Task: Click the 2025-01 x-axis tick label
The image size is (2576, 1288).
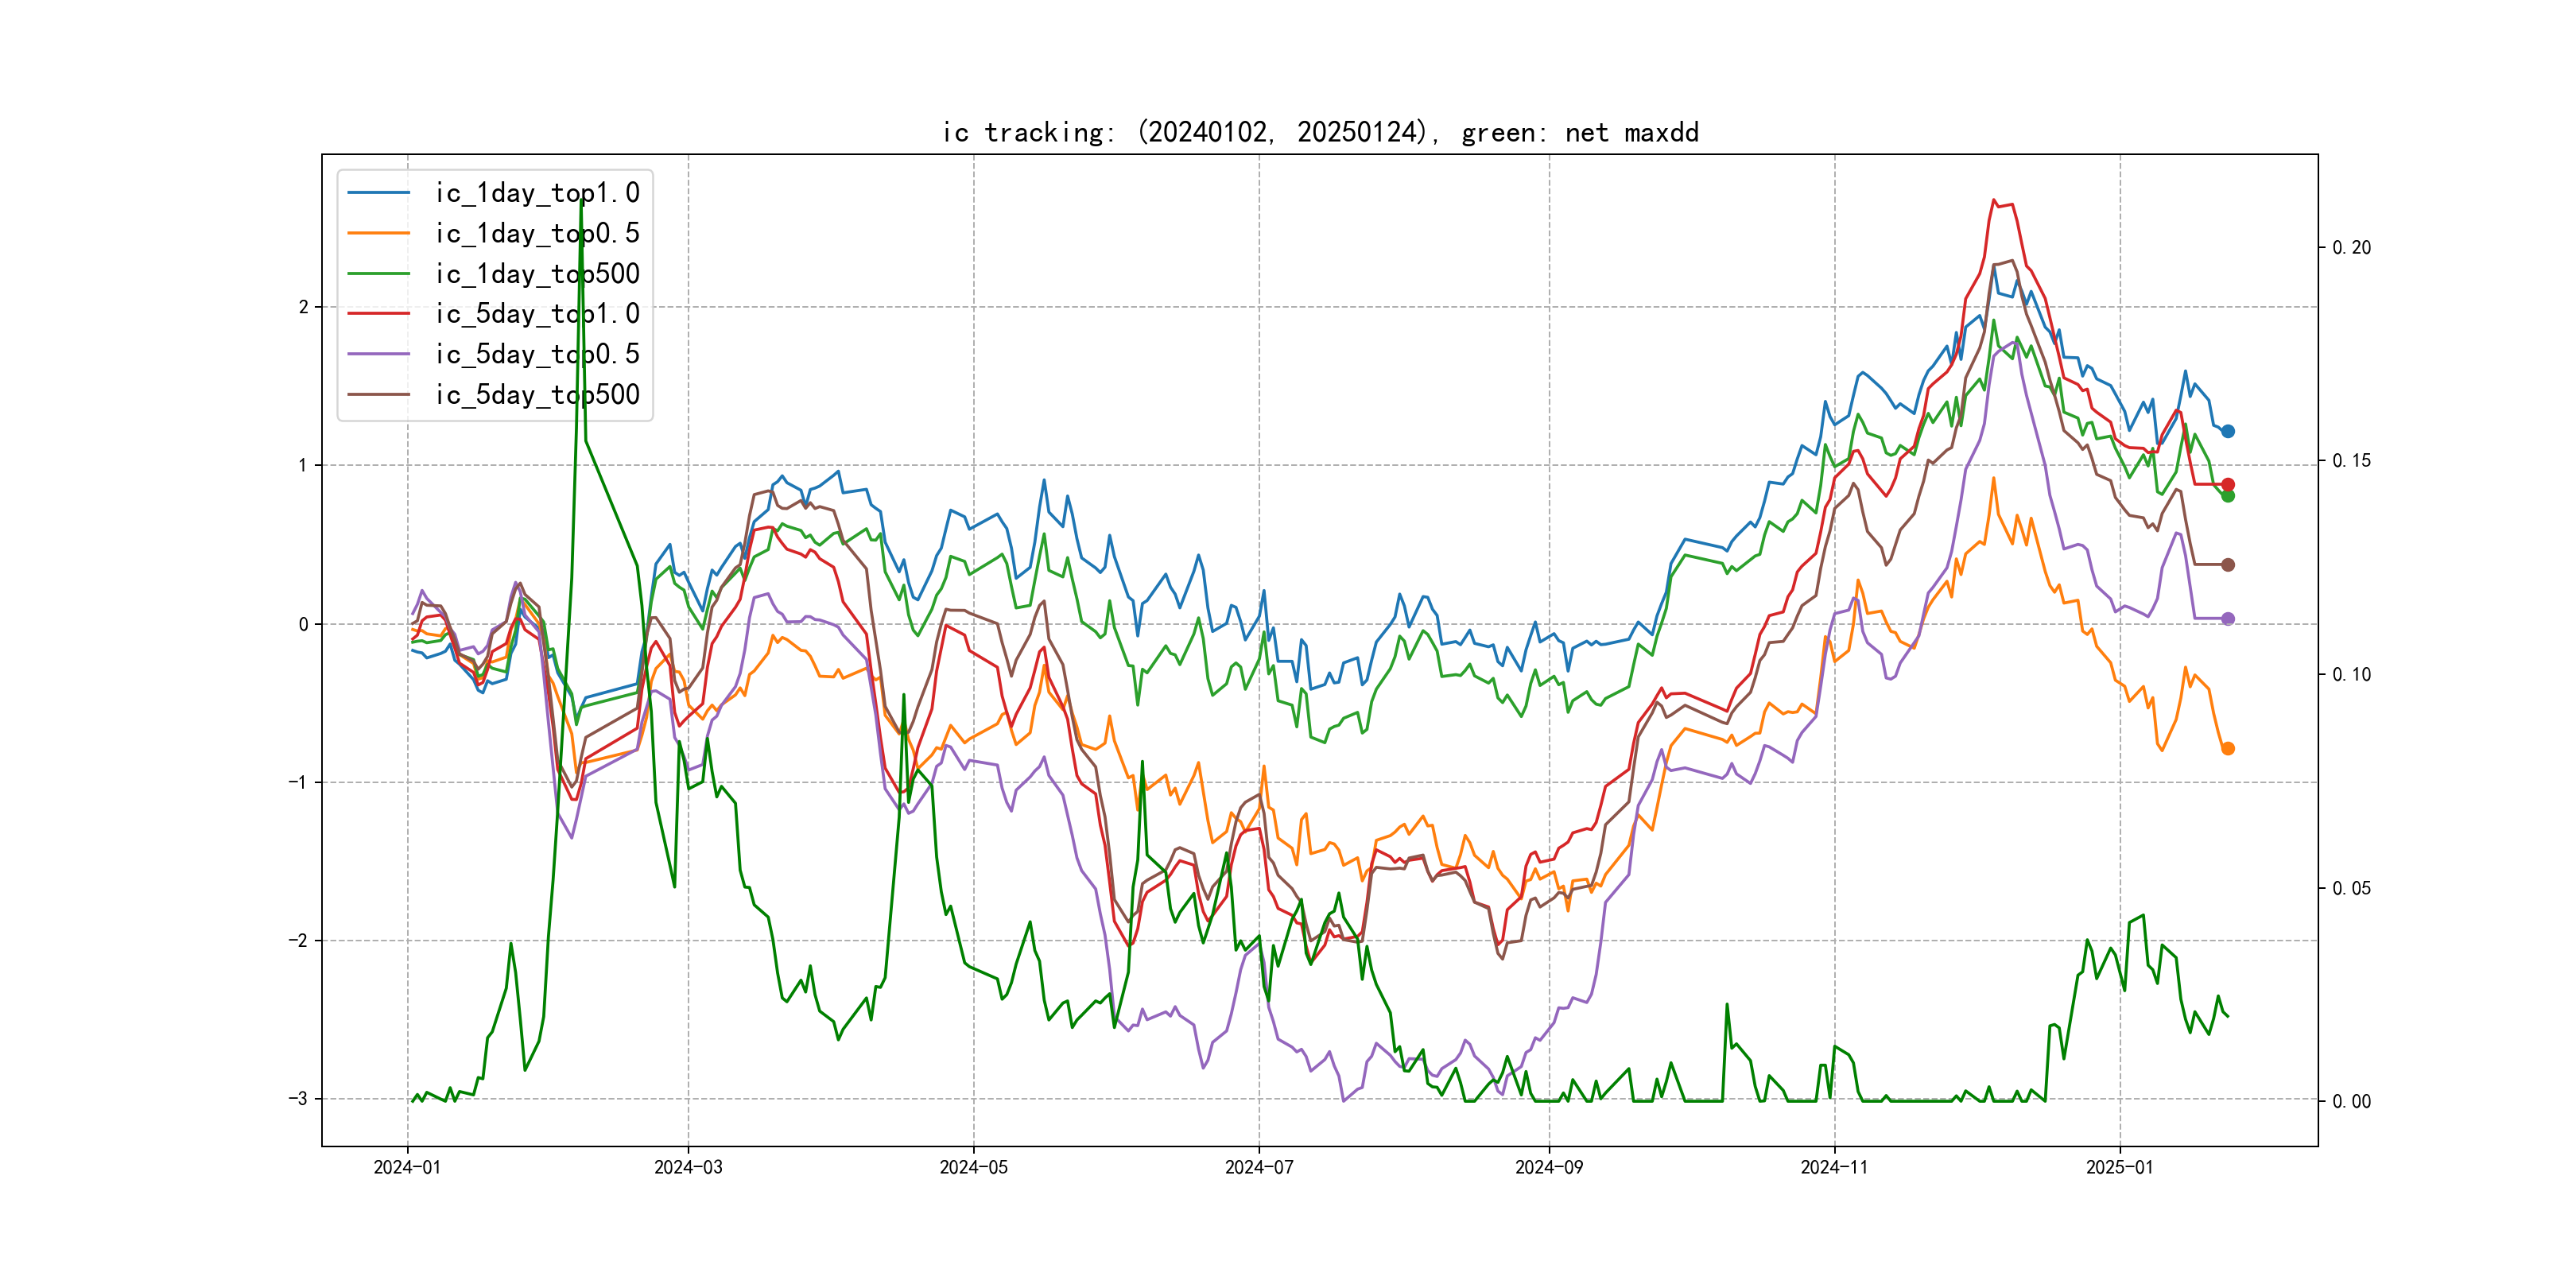Action: [x=2119, y=1167]
